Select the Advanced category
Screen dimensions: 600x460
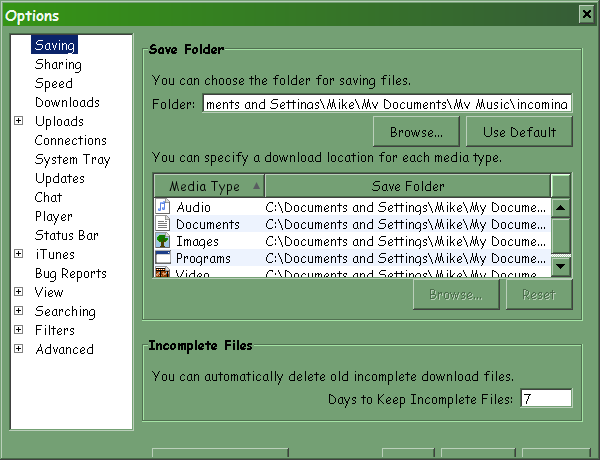tap(64, 349)
